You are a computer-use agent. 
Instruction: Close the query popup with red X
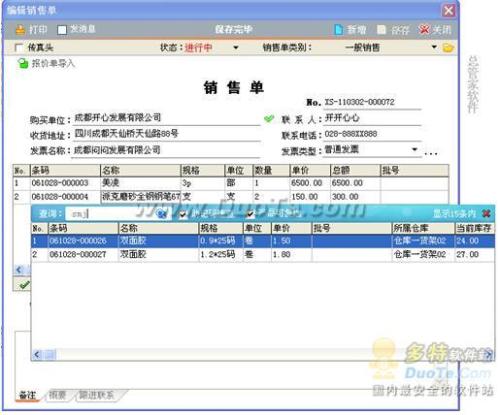(486, 213)
